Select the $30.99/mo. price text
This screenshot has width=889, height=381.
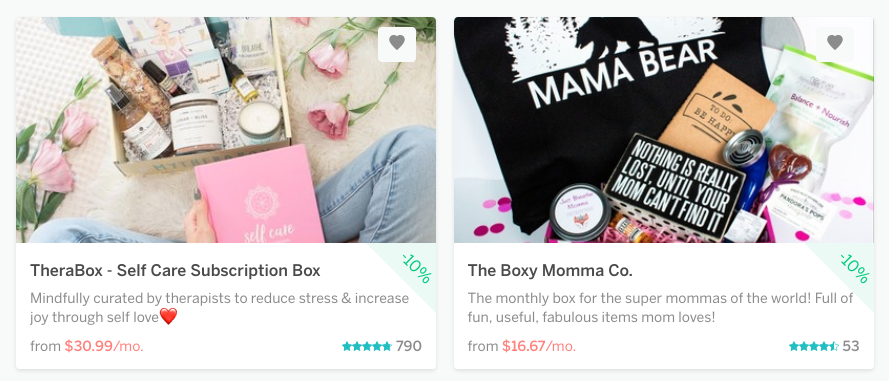pos(104,346)
